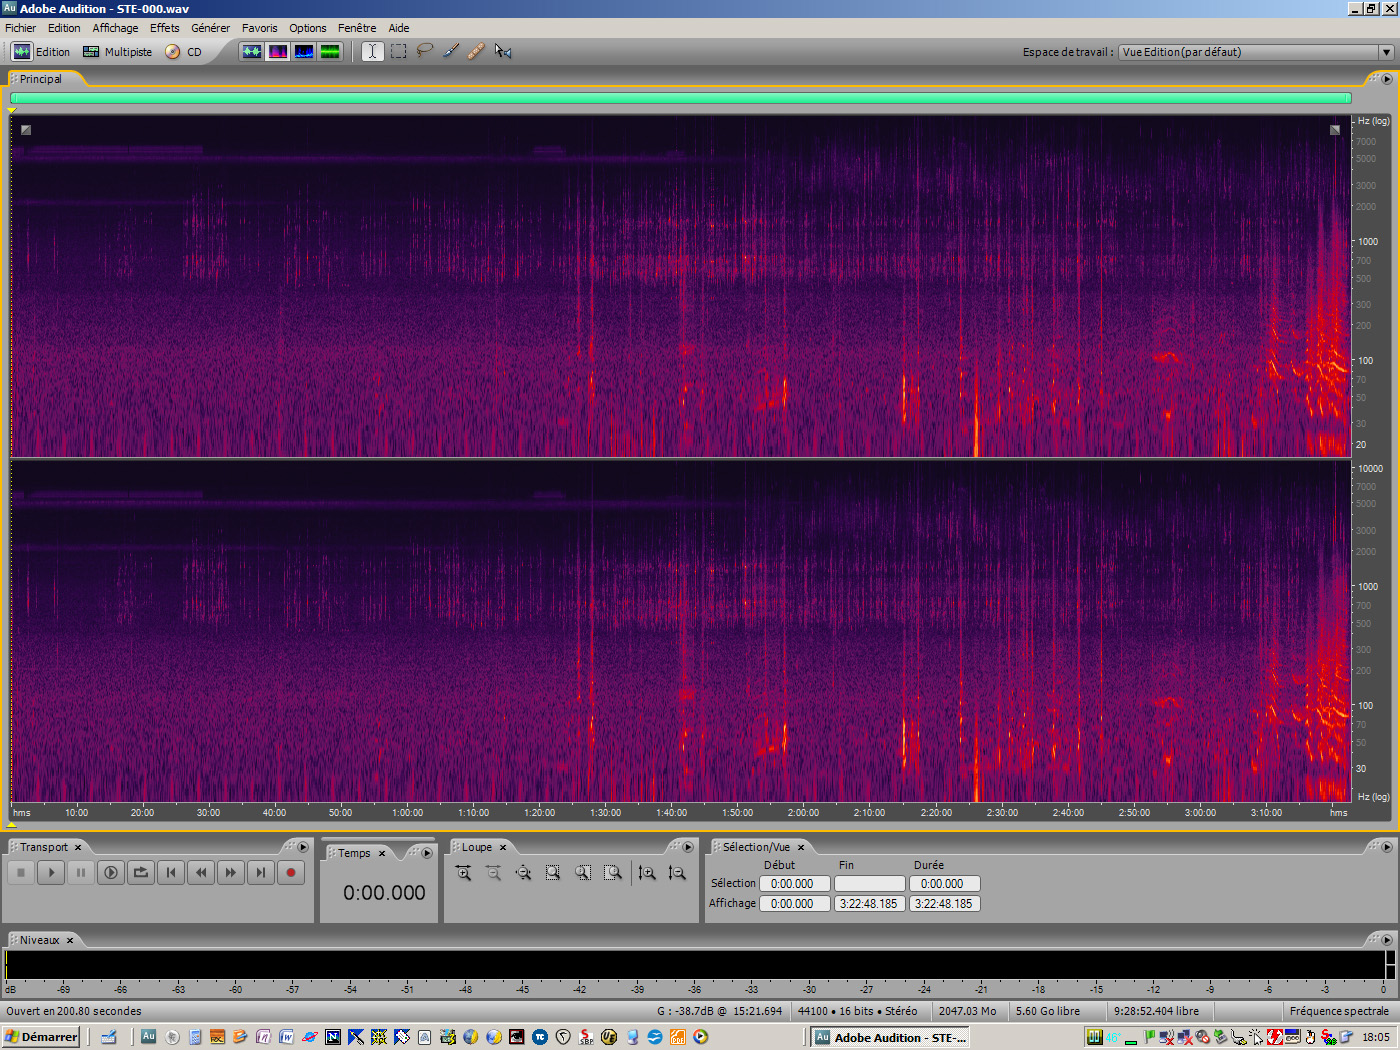Select the Marquee selection tool
This screenshot has height=1050, width=1400.
(398, 51)
